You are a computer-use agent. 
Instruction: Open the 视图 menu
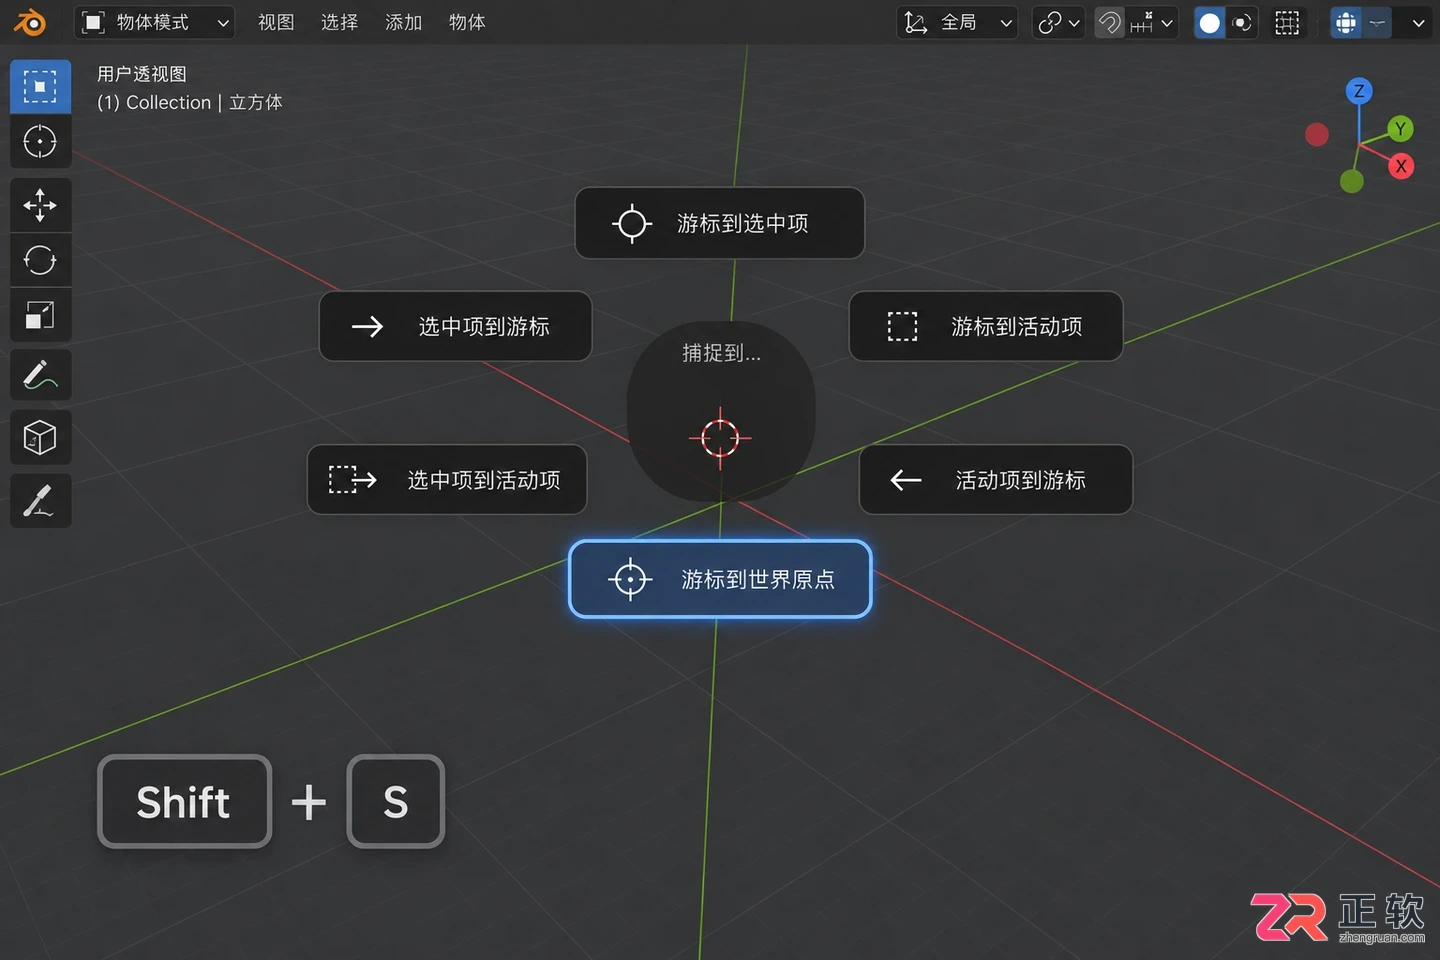(276, 22)
